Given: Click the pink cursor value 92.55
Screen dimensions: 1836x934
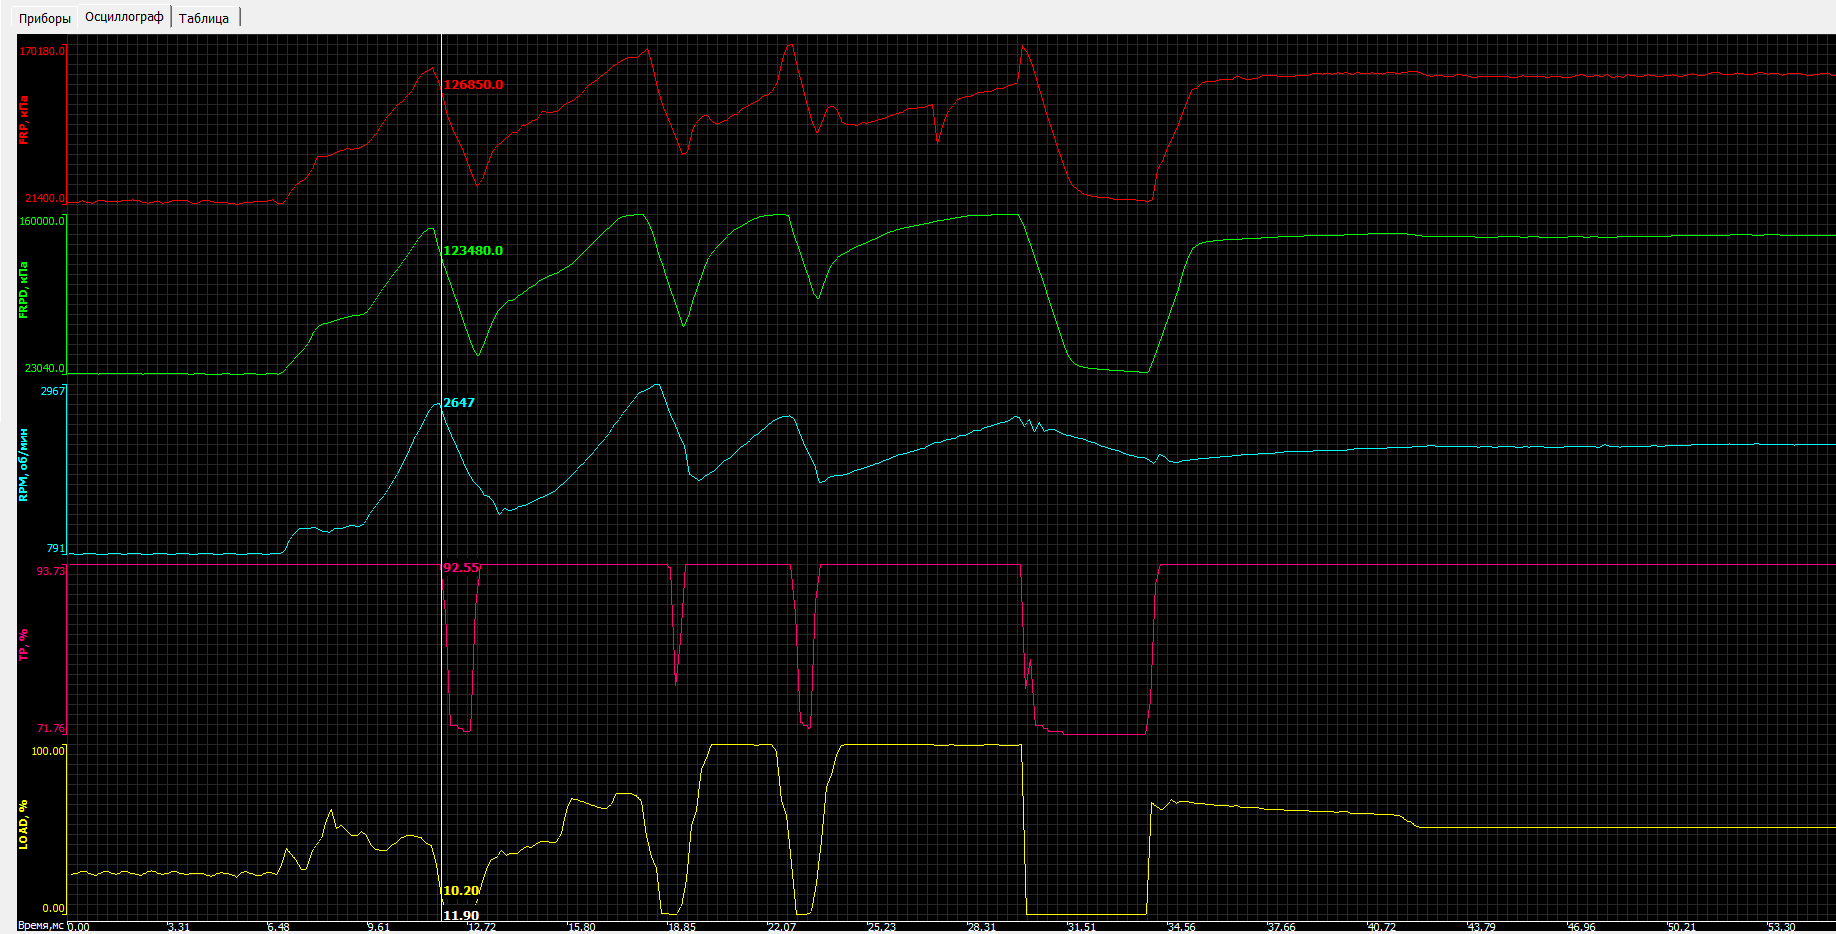Looking at the screenshot, I should [x=461, y=568].
